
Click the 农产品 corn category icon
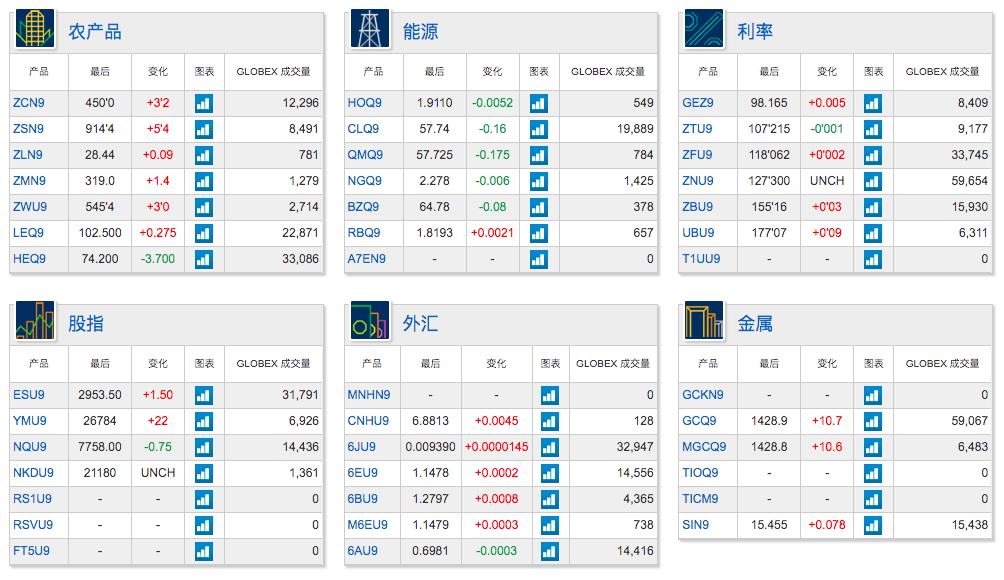tap(35, 29)
